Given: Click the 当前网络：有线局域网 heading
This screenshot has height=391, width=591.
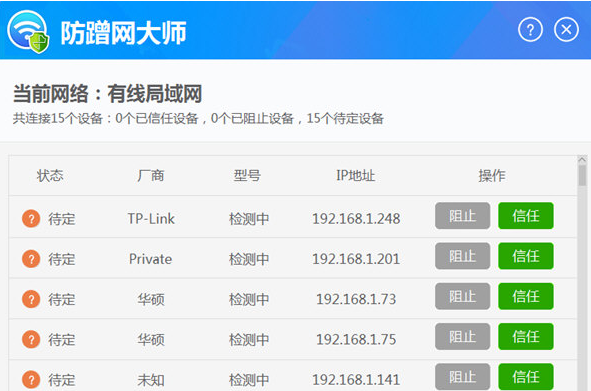Looking at the screenshot, I should [107, 94].
